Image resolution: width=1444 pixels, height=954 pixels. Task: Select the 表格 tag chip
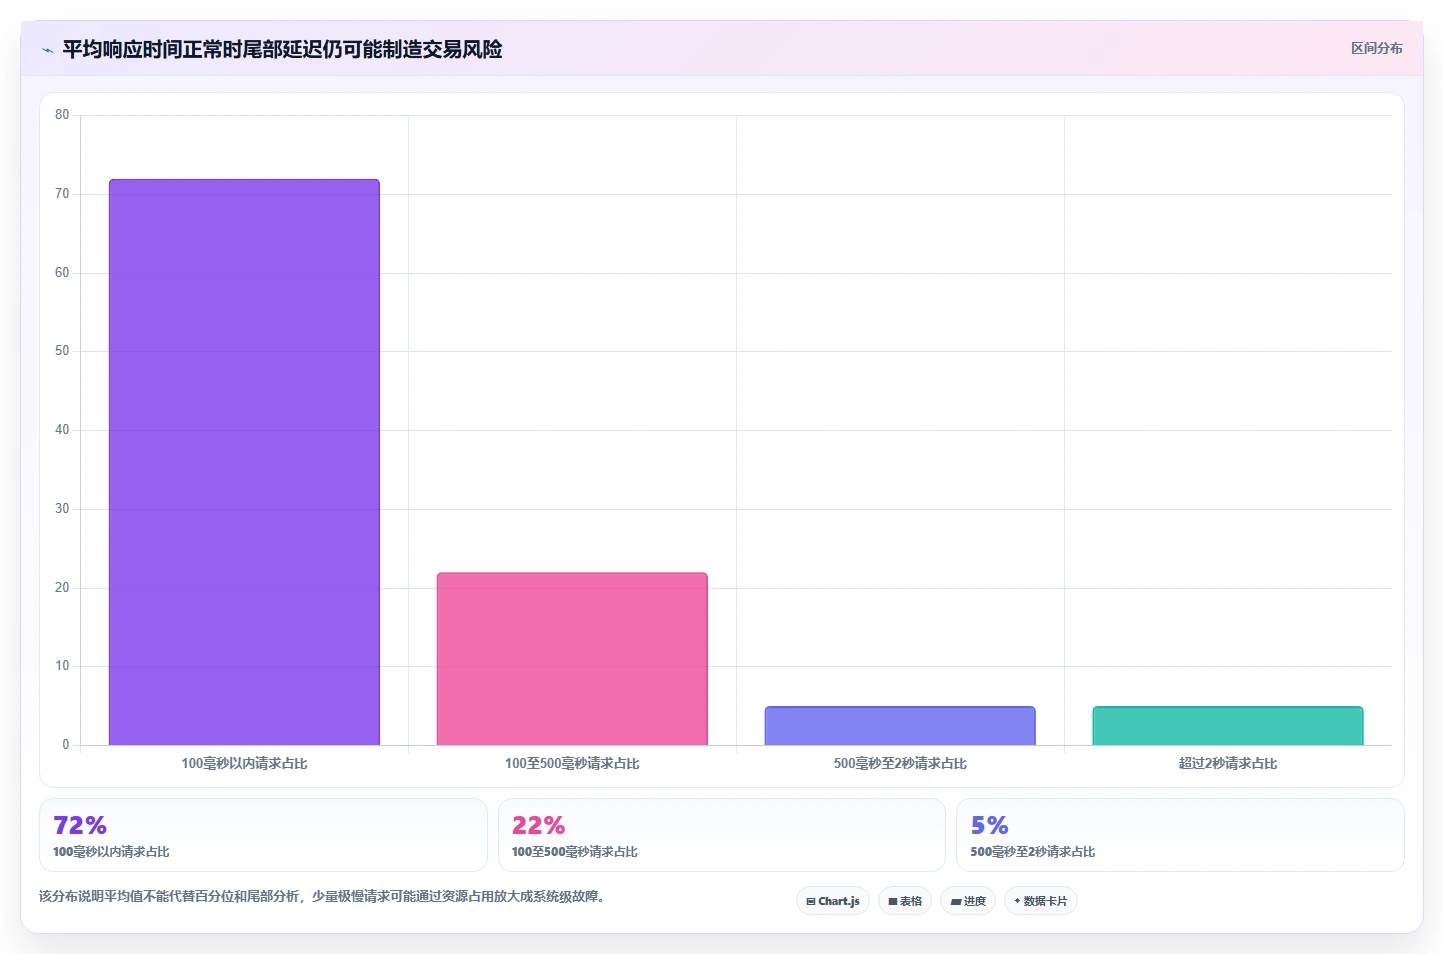point(905,901)
